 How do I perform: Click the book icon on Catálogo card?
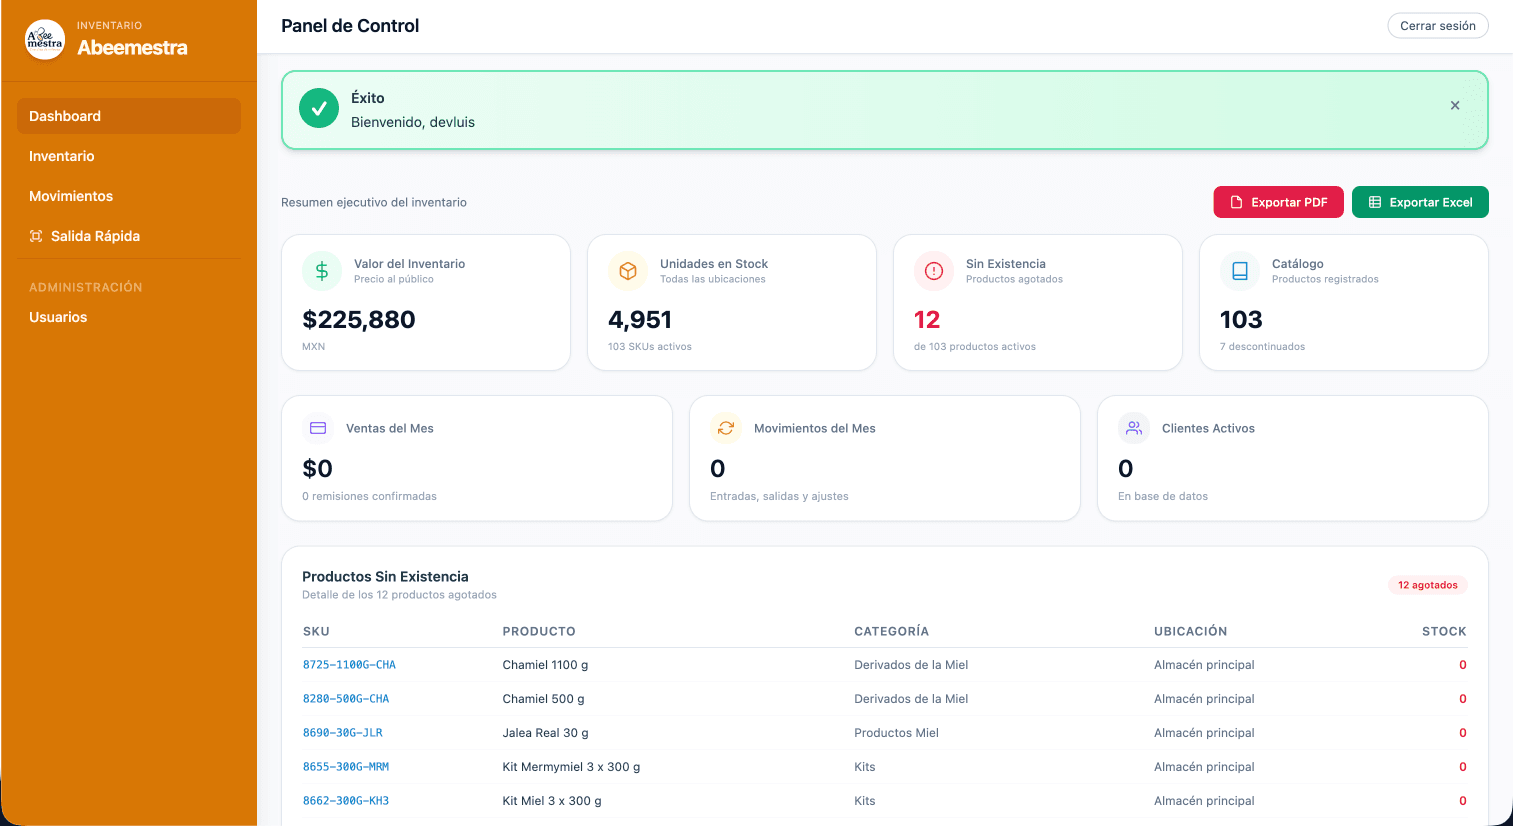tap(1240, 271)
